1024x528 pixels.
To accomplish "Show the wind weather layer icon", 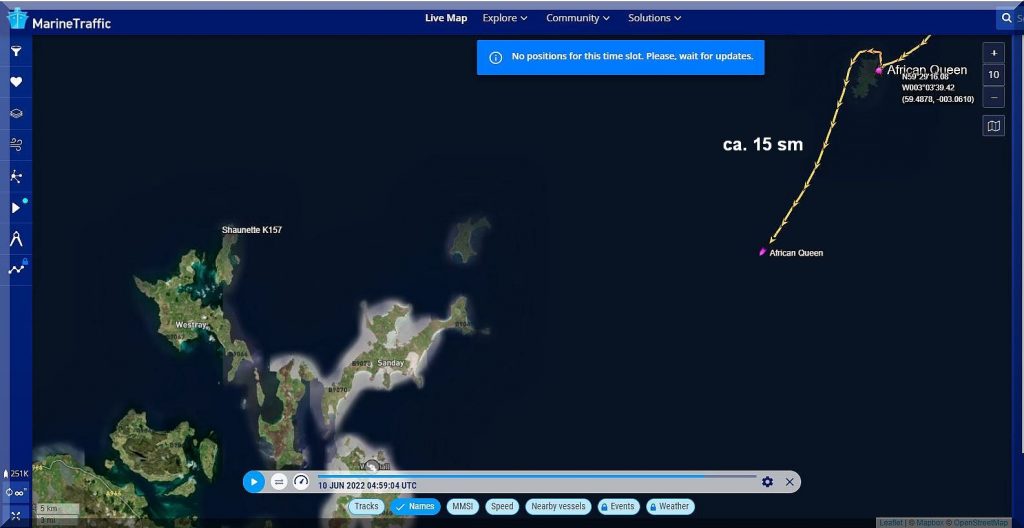I will click(16, 145).
